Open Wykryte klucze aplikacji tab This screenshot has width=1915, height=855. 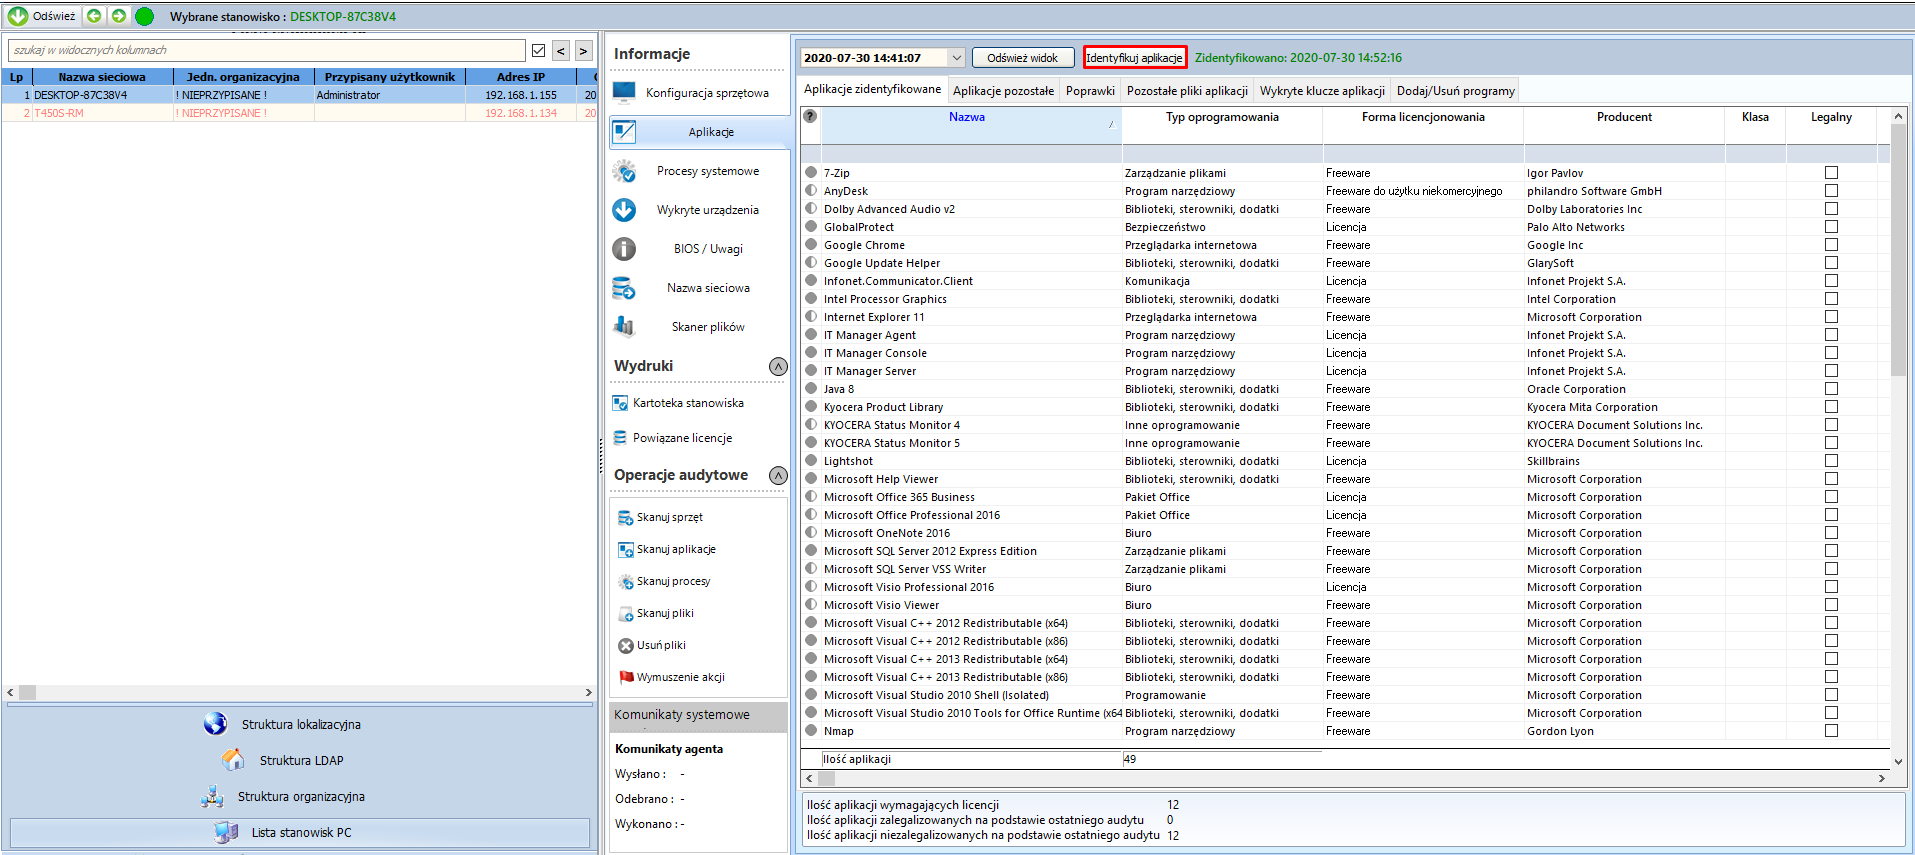1322,91
